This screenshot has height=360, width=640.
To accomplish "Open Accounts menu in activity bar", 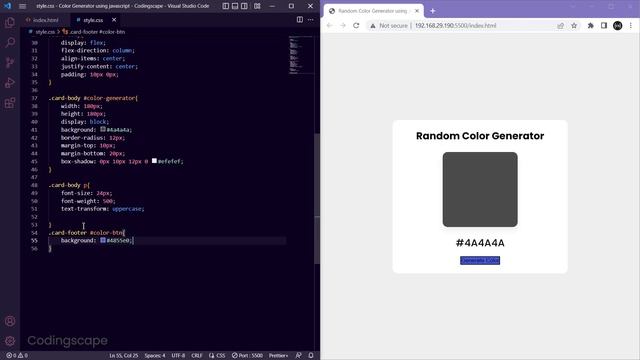I will pyautogui.click(x=10, y=321).
